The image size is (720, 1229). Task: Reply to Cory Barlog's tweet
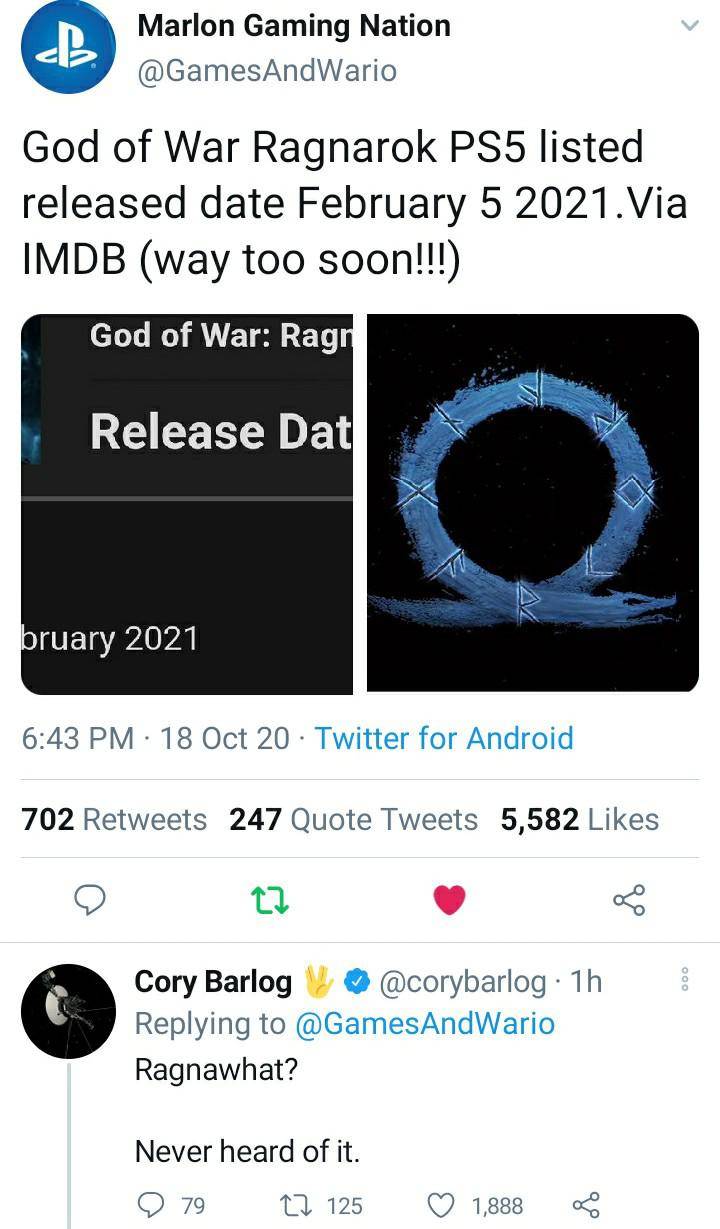(150, 1205)
